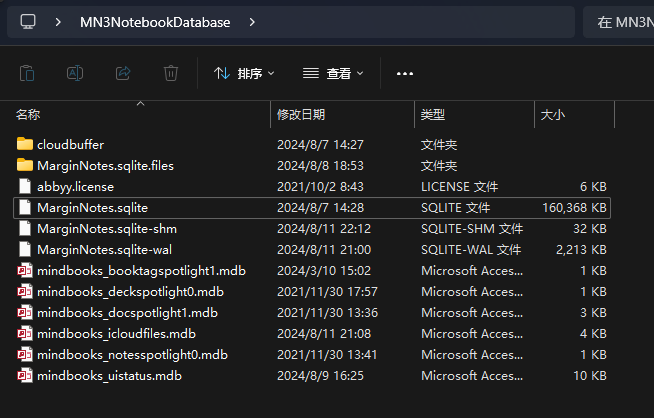Image resolution: width=654 pixels, height=418 pixels.
Task: Click the share toolbar icon
Action: click(x=123, y=73)
